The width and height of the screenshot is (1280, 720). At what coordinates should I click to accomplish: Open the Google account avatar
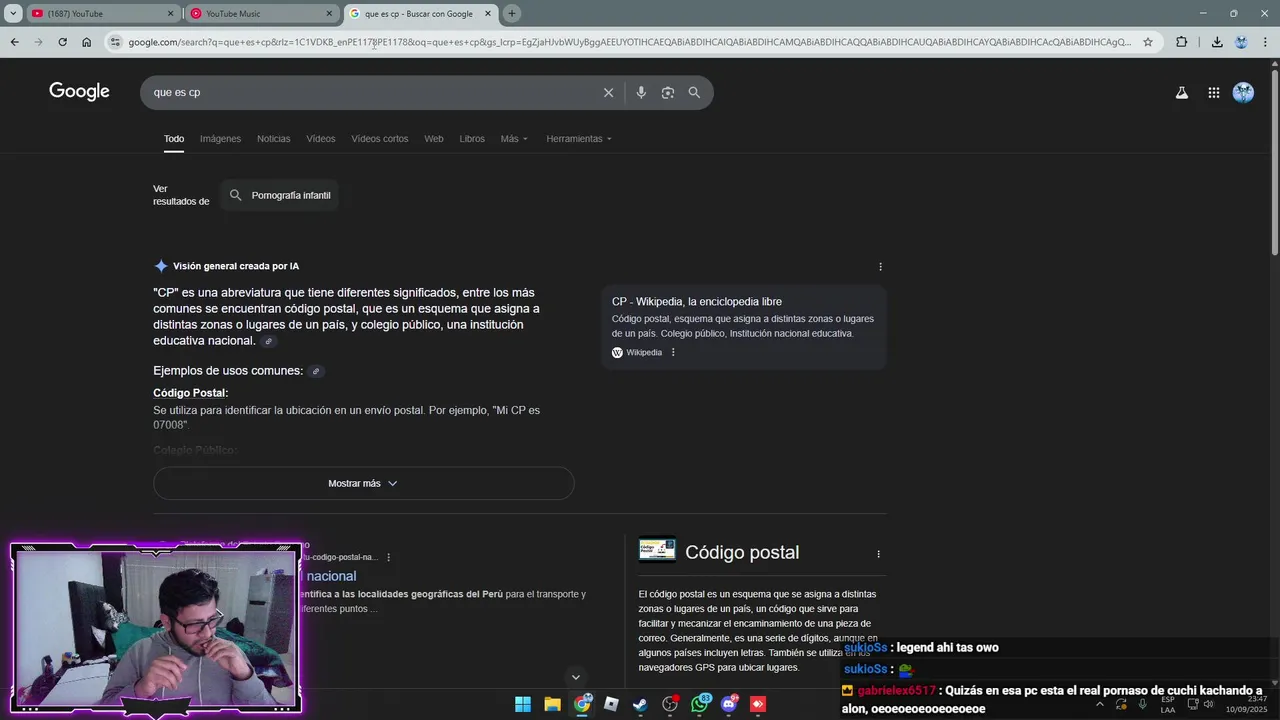tap(1243, 92)
